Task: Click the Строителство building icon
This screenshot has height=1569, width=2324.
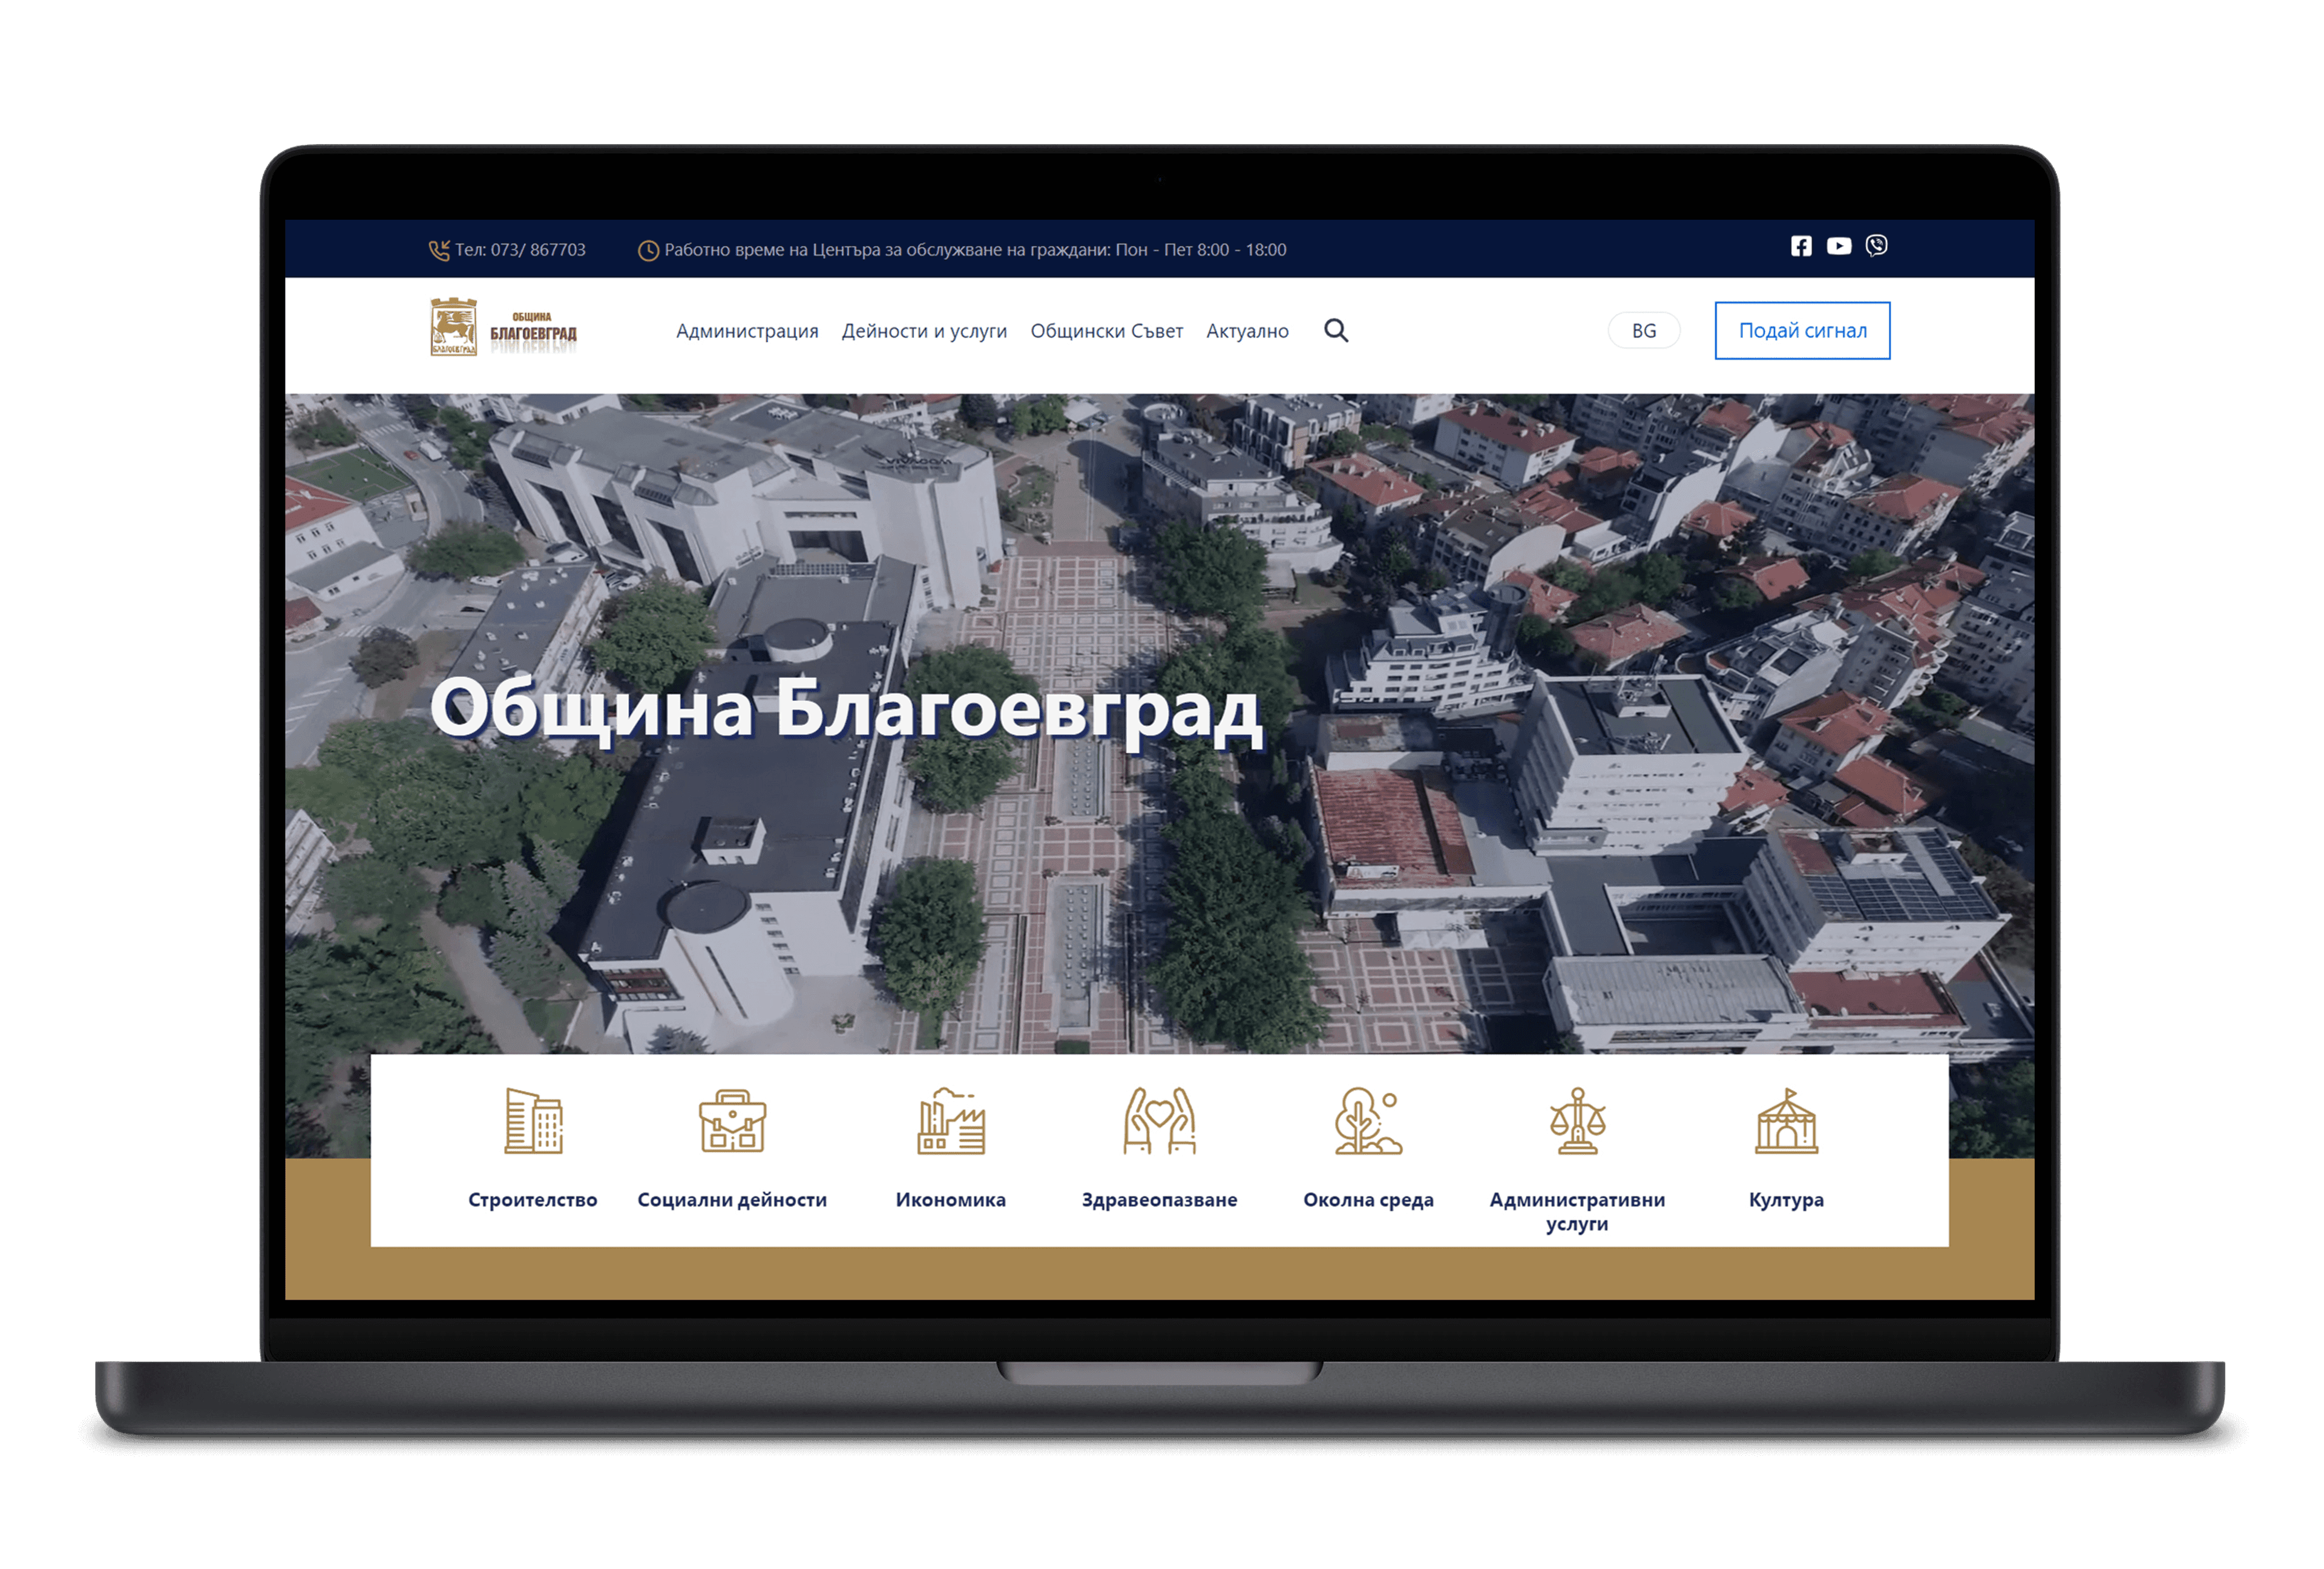Action: pyautogui.click(x=533, y=1121)
